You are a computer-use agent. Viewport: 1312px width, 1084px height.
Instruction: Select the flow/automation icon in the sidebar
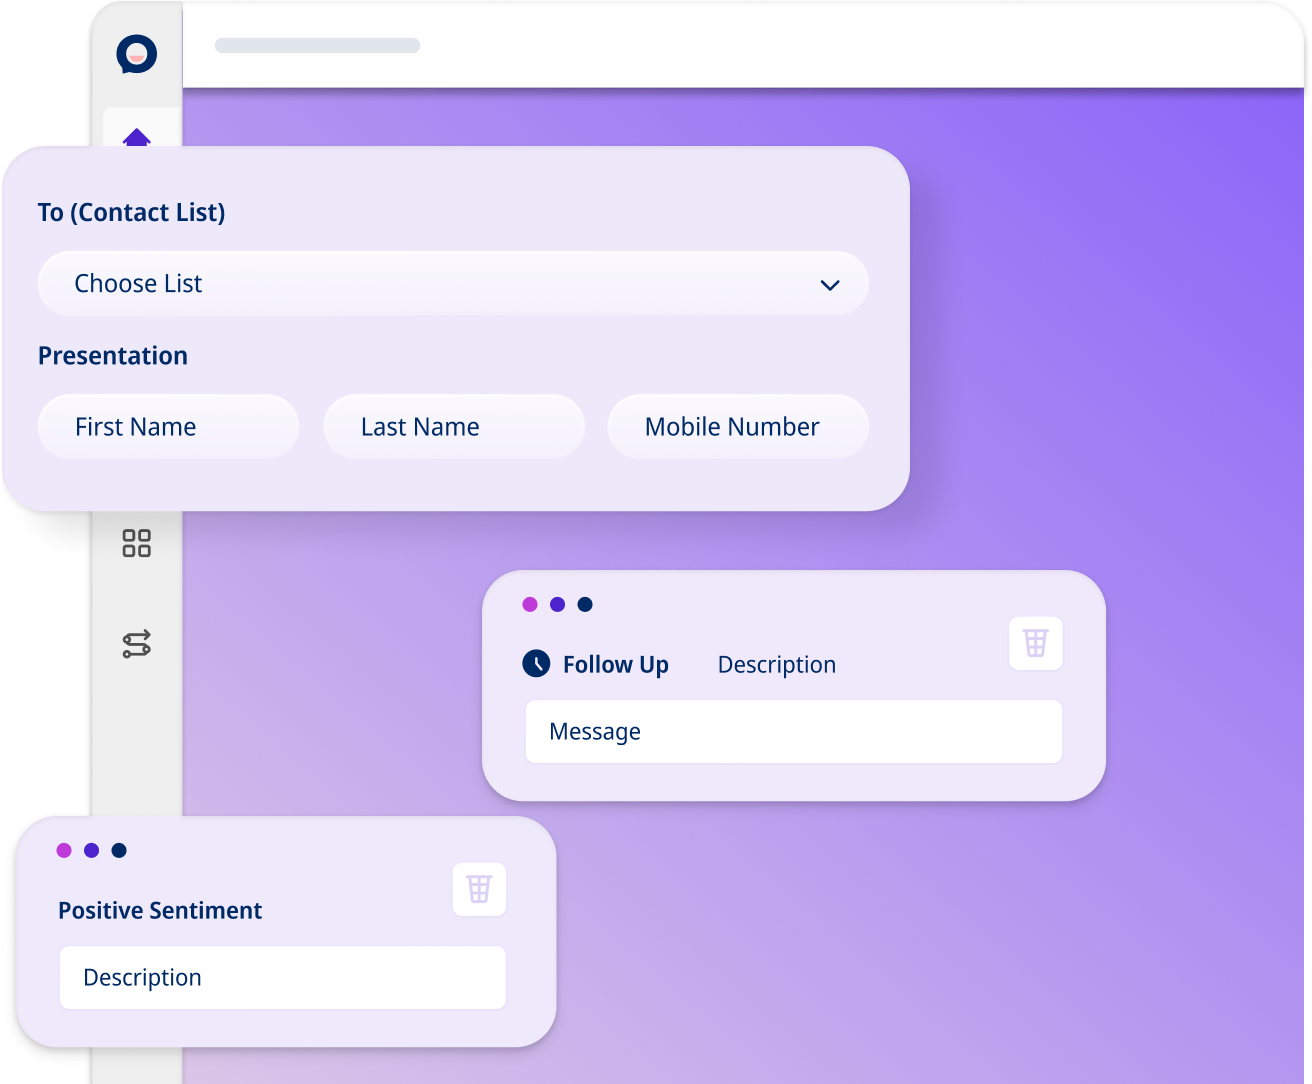pos(137,644)
